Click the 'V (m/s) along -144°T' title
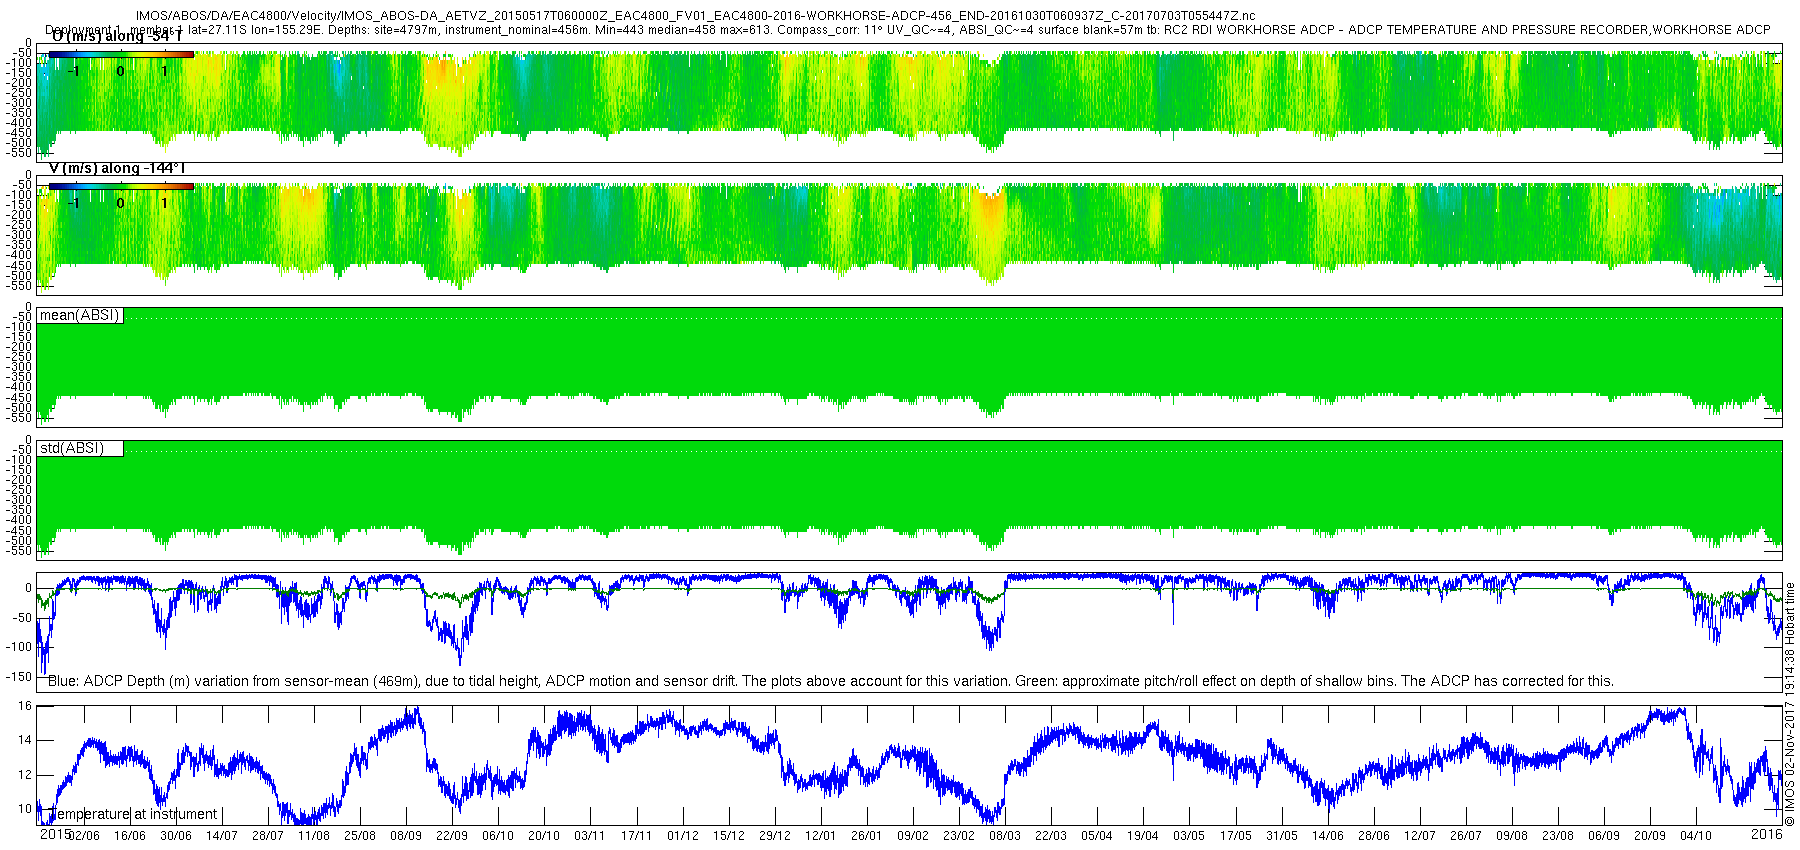1800x850 pixels. click(x=117, y=169)
